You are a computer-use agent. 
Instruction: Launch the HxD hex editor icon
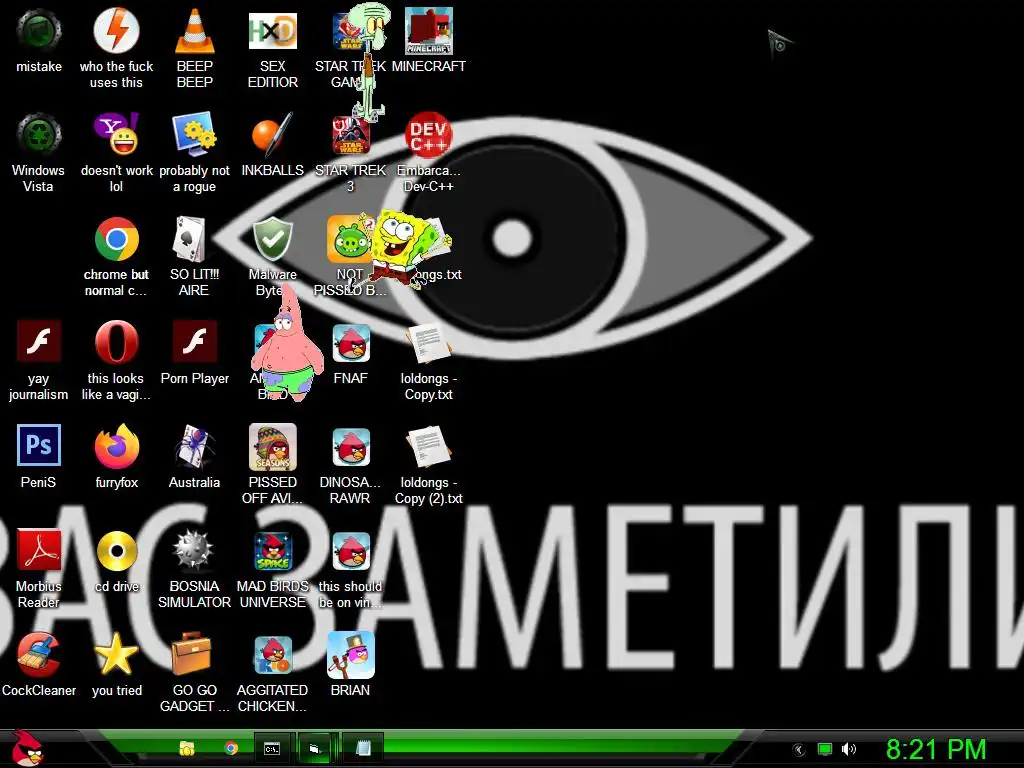tap(273, 31)
